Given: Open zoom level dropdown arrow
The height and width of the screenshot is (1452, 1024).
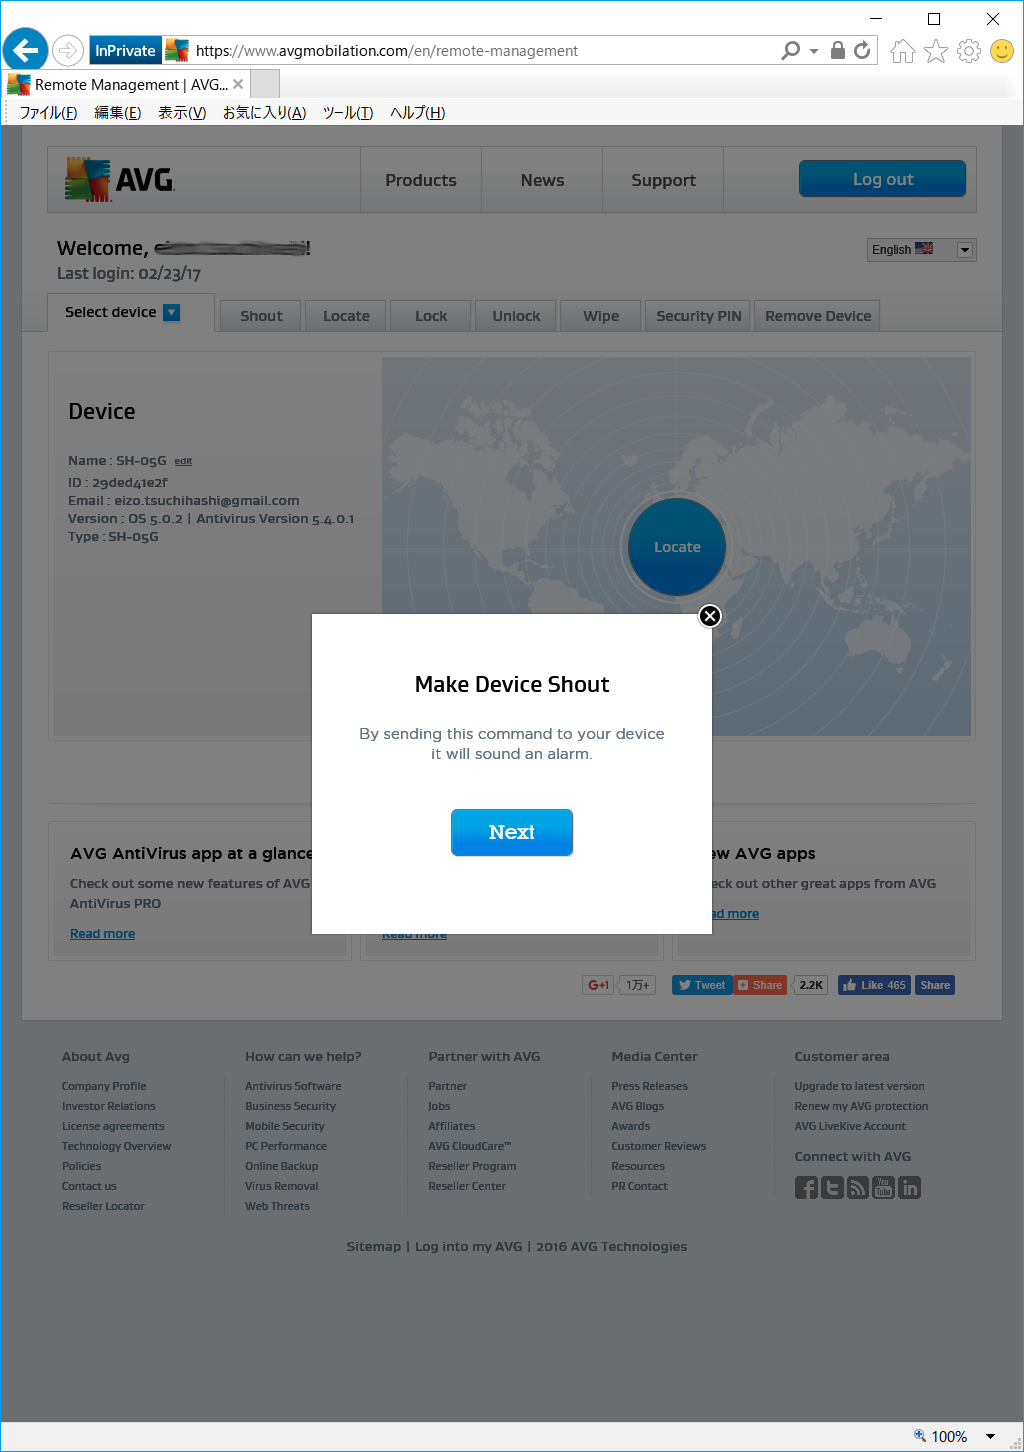Looking at the screenshot, I should click(990, 1437).
